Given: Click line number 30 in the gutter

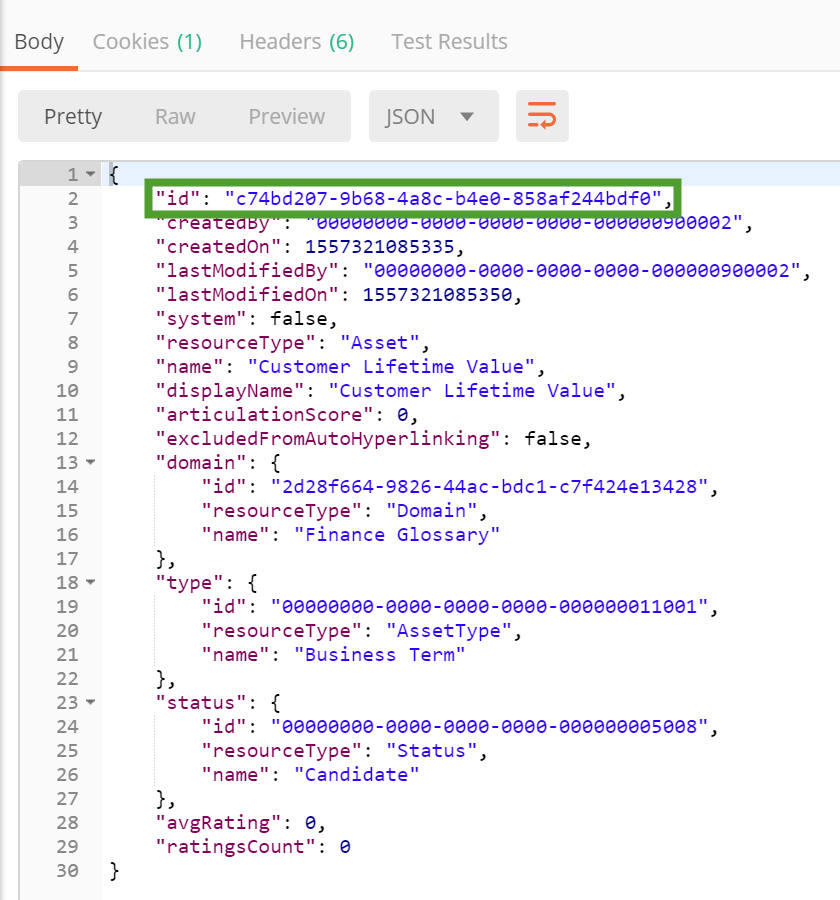Looking at the screenshot, I should coord(67,871).
